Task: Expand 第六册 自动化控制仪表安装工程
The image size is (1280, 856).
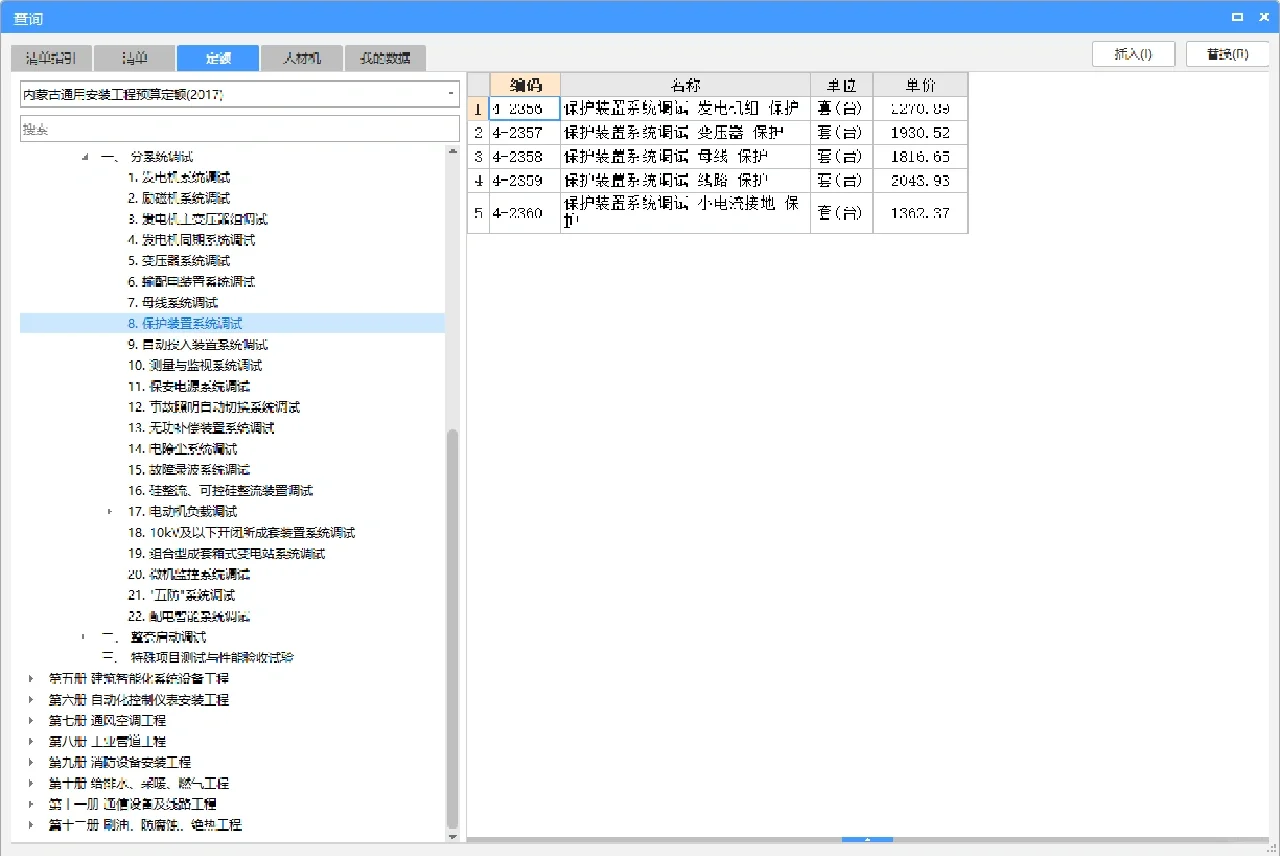Action: (x=29, y=698)
